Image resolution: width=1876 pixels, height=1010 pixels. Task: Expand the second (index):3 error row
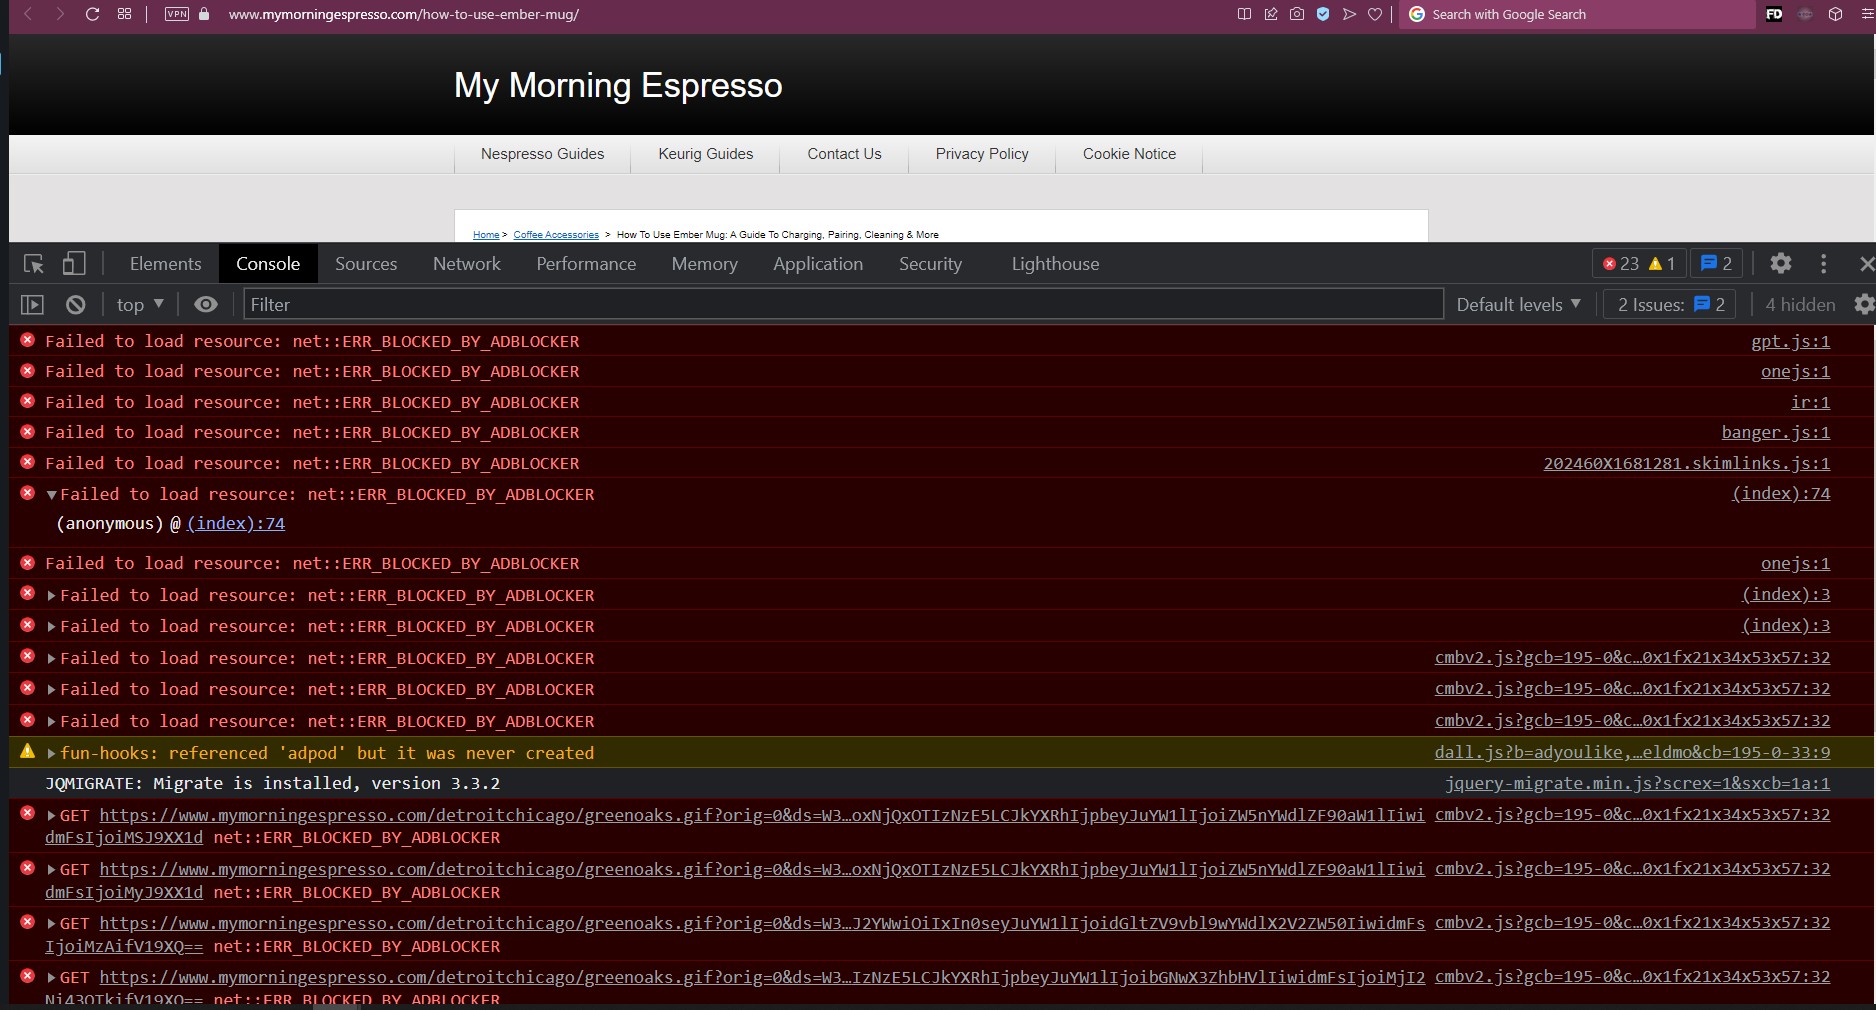(x=52, y=627)
